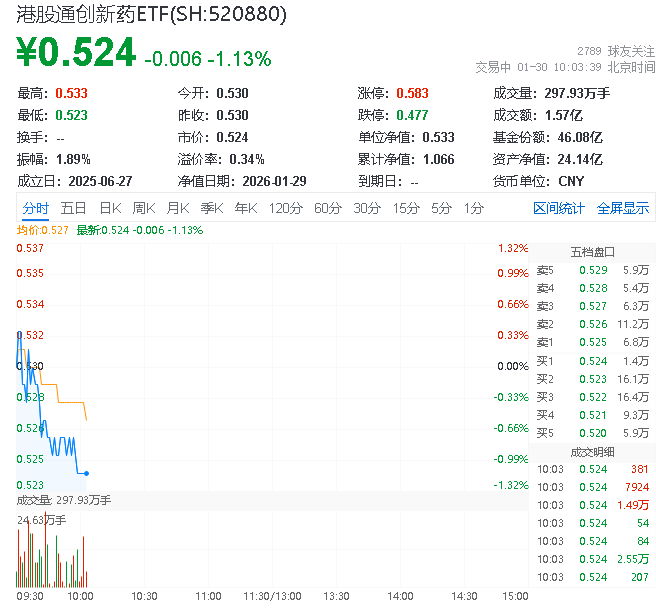Show the 年K chart tab
656x615 pixels.
point(245,208)
